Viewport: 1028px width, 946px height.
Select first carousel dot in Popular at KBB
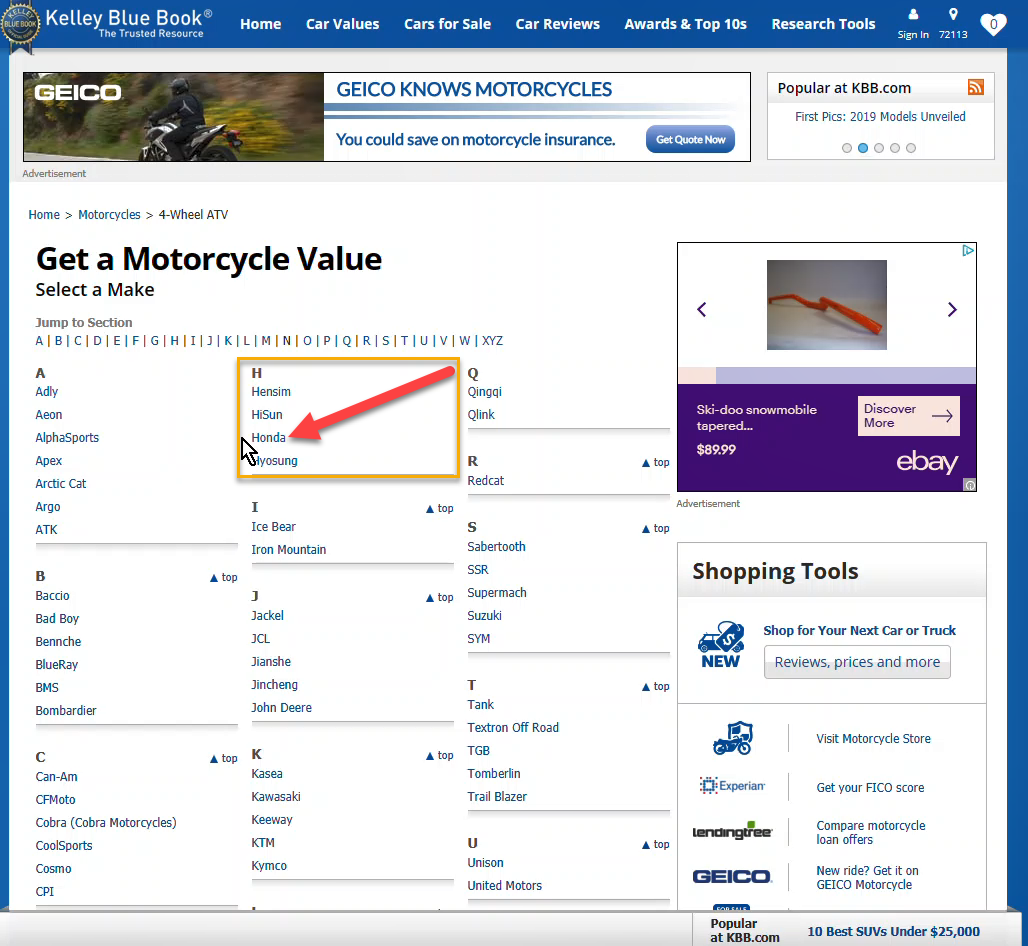(847, 148)
